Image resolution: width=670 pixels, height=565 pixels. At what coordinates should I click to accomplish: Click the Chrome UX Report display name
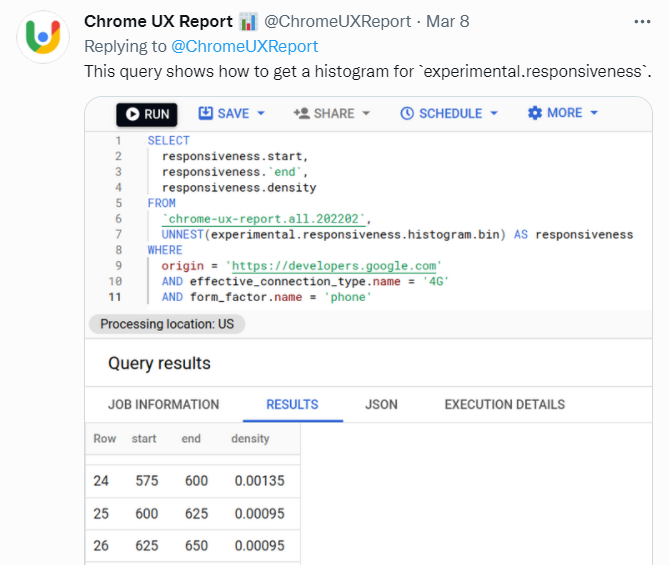tap(159, 21)
